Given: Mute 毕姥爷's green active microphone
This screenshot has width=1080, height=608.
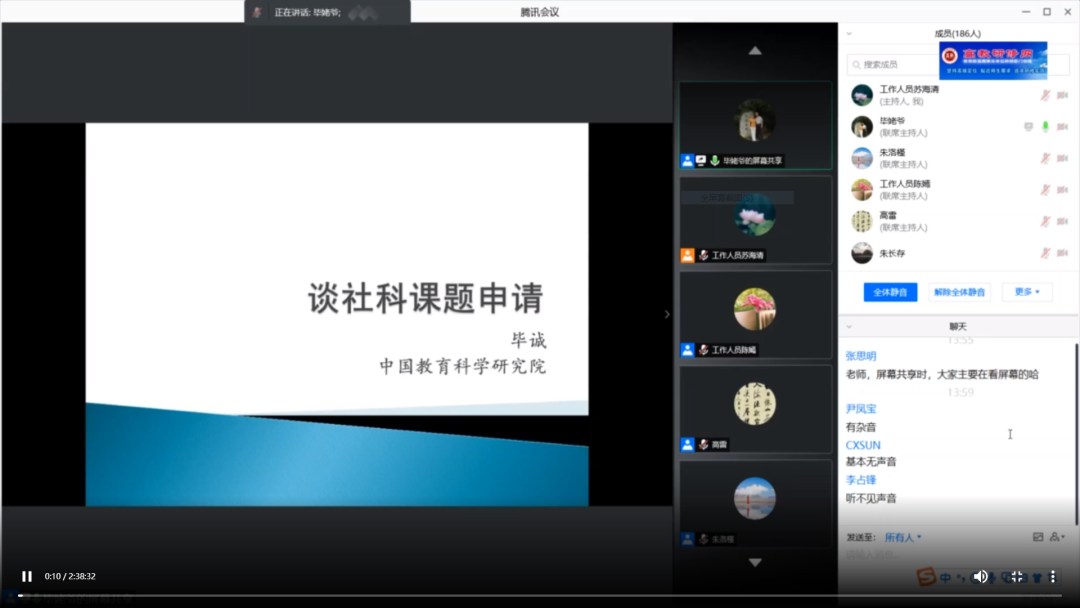Looking at the screenshot, I should point(1045,127).
